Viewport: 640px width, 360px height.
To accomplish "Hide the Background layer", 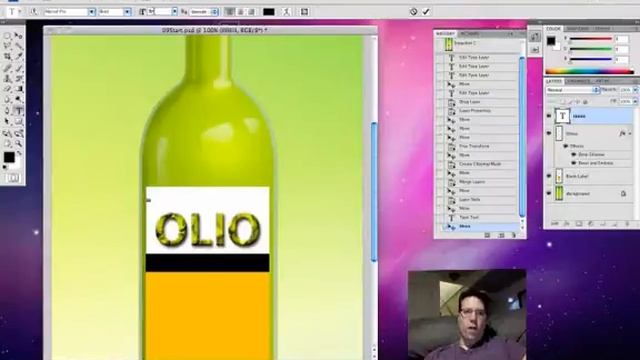I will (x=549, y=193).
